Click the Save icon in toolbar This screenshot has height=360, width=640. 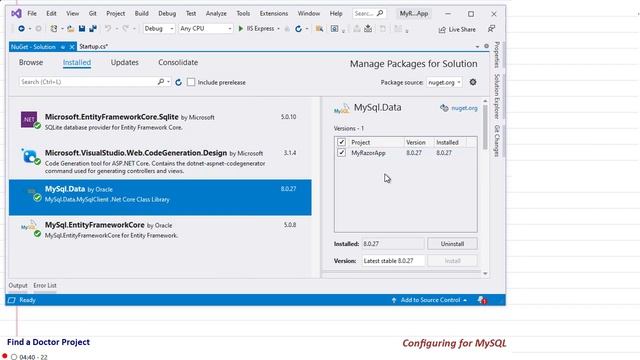pyautogui.click(x=82, y=29)
